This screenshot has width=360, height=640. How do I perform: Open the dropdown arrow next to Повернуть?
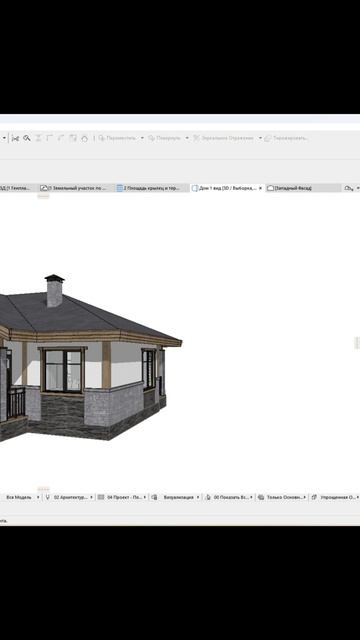[x=187, y=138]
